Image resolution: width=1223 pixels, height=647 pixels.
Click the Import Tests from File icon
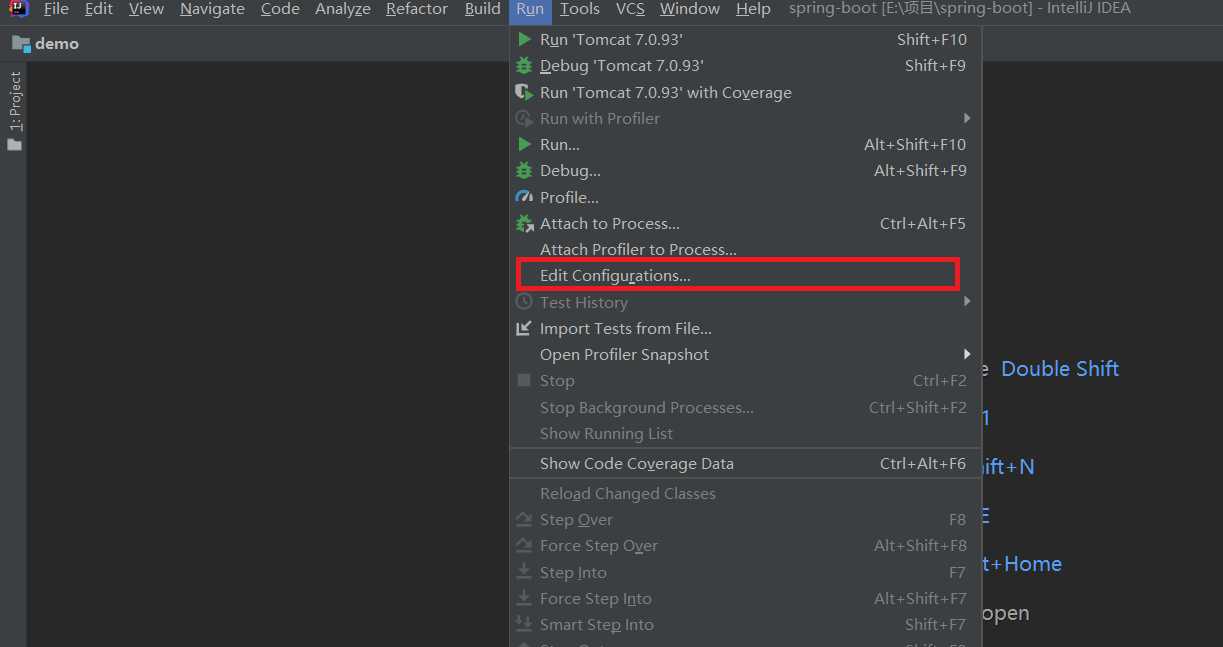[x=524, y=328]
